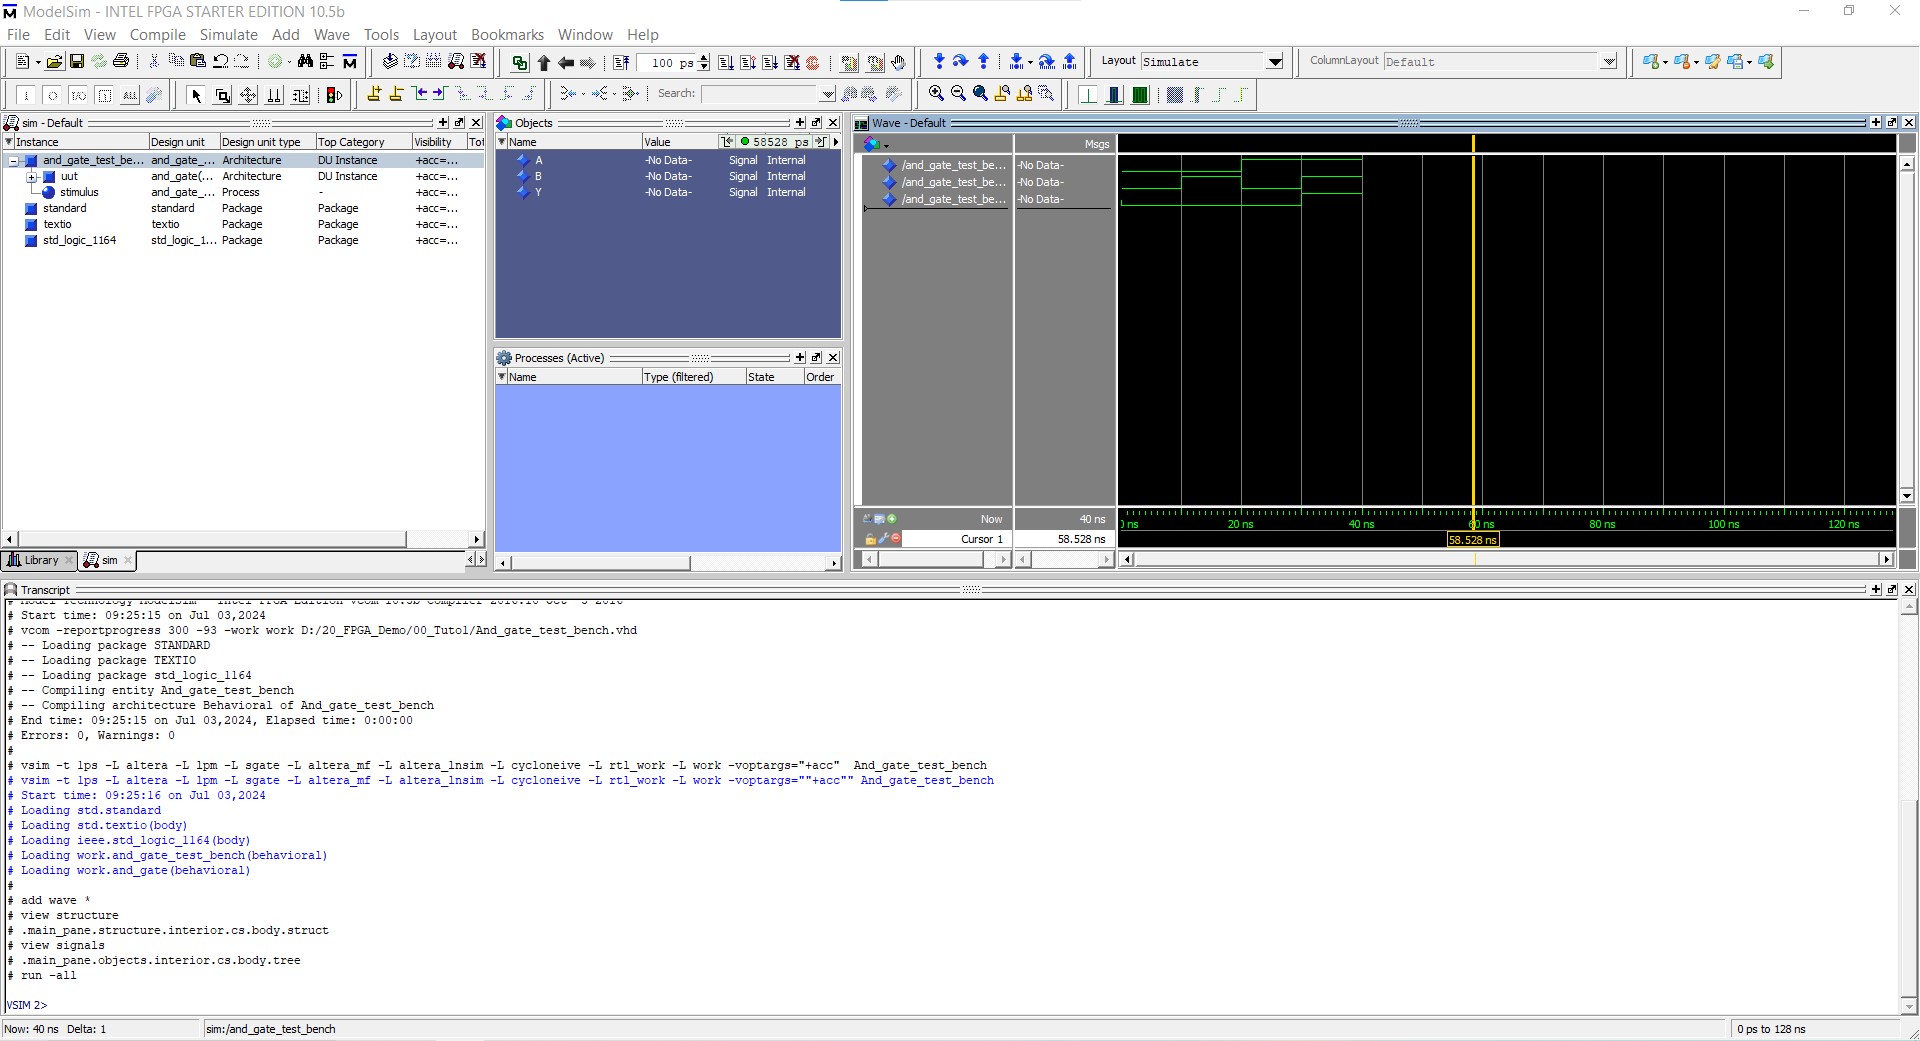Insert a new cursor using the yellow icon

click(374, 94)
